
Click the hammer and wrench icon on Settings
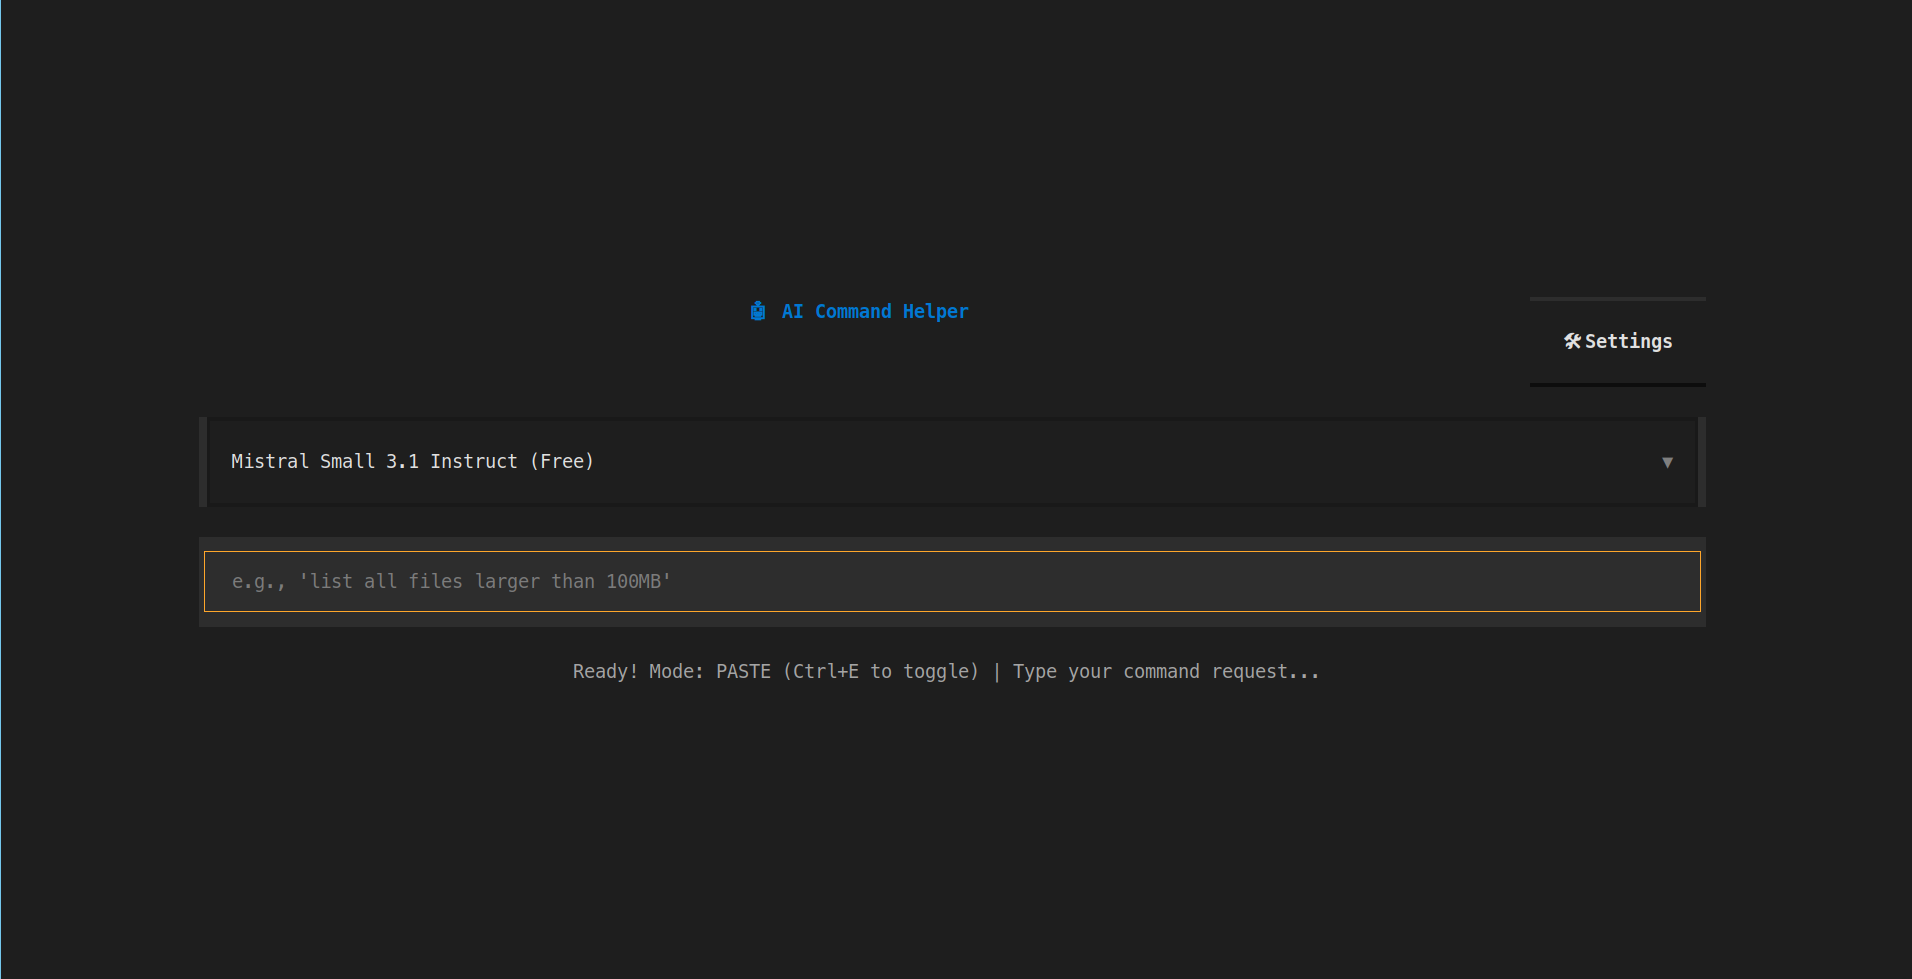[1573, 341]
